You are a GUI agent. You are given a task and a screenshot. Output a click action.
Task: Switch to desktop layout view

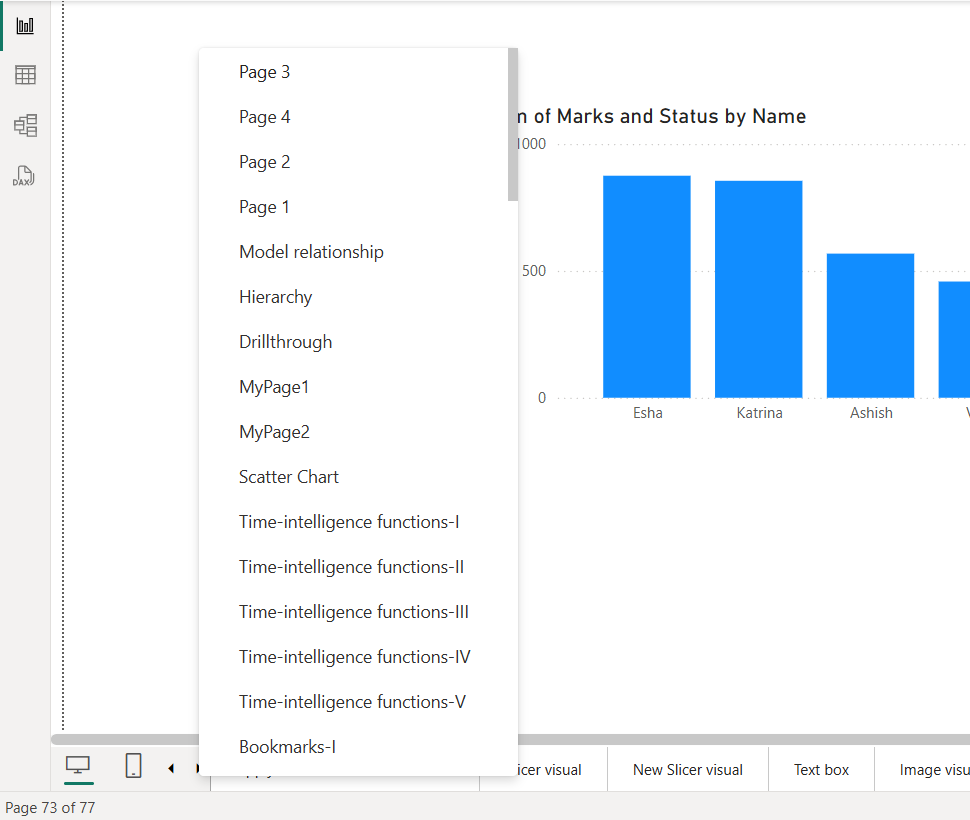click(78, 765)
